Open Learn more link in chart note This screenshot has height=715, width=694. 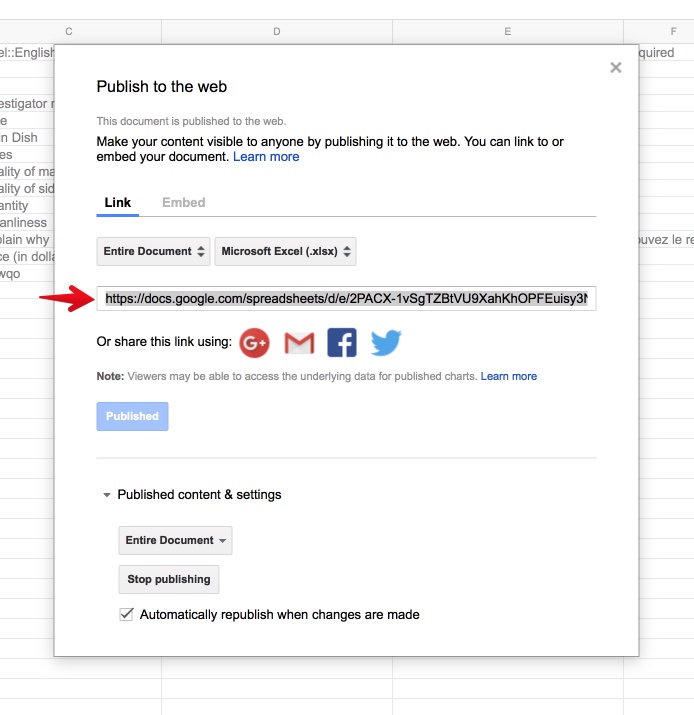tap(509, 376)
